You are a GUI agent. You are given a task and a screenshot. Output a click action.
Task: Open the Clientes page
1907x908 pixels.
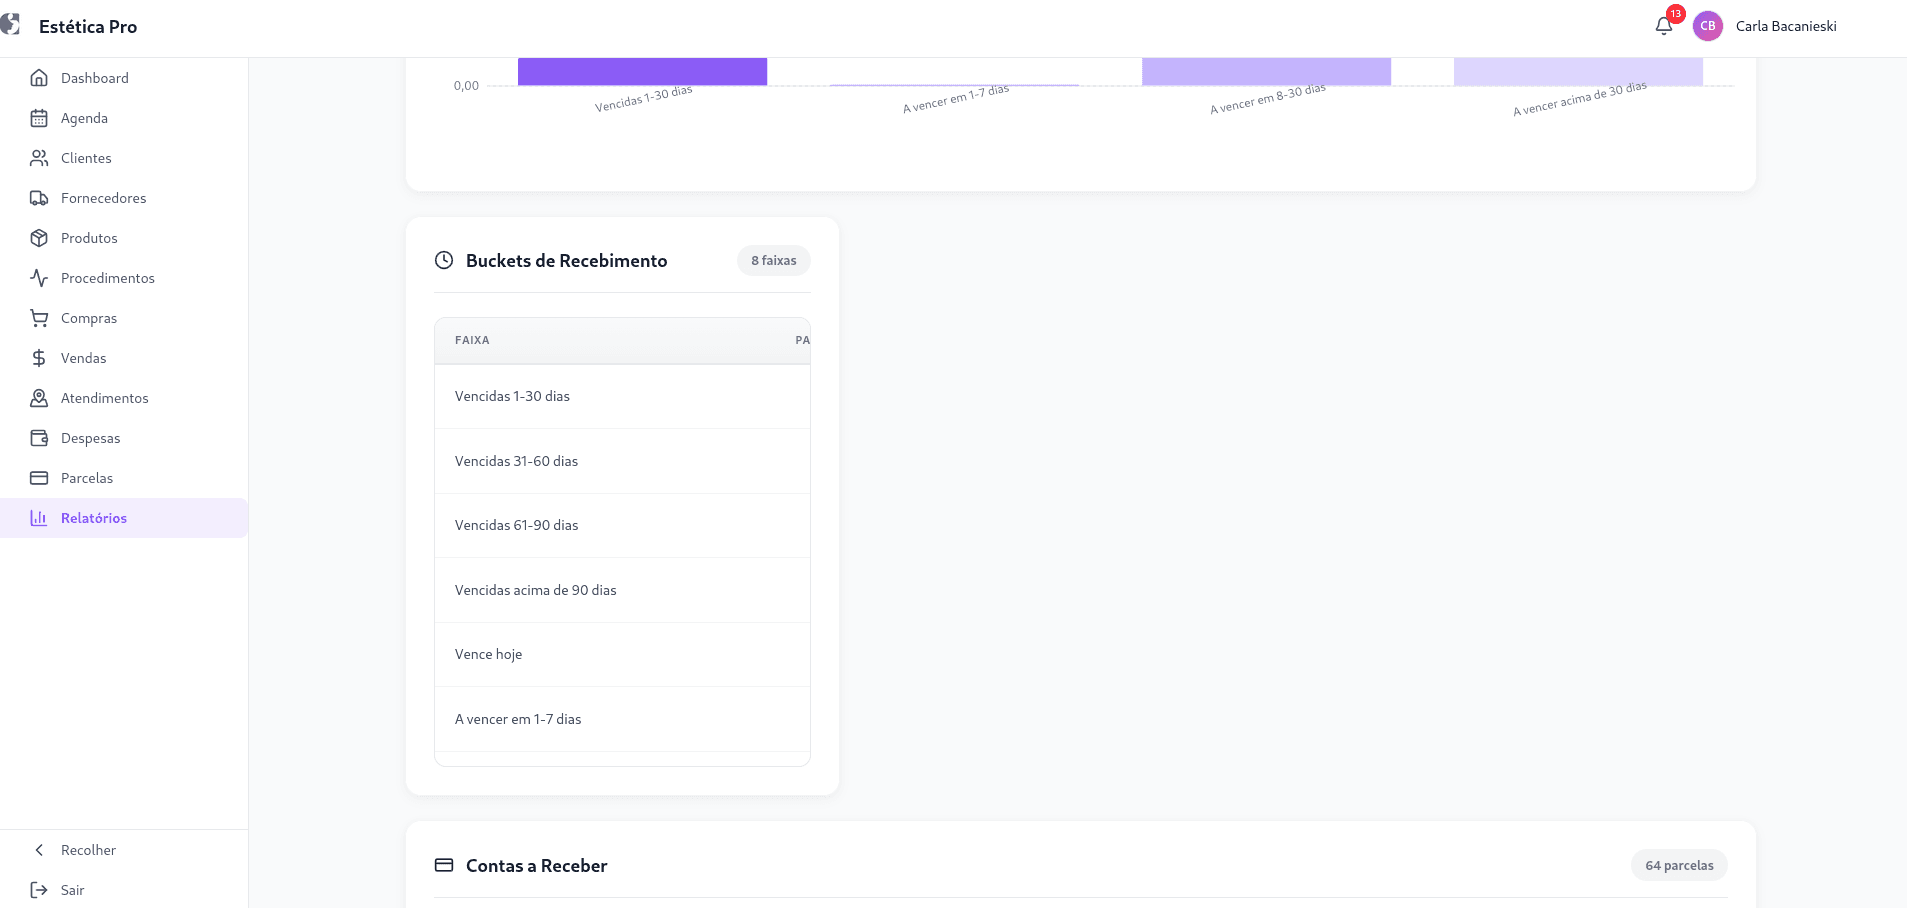[x=124, y=158]
